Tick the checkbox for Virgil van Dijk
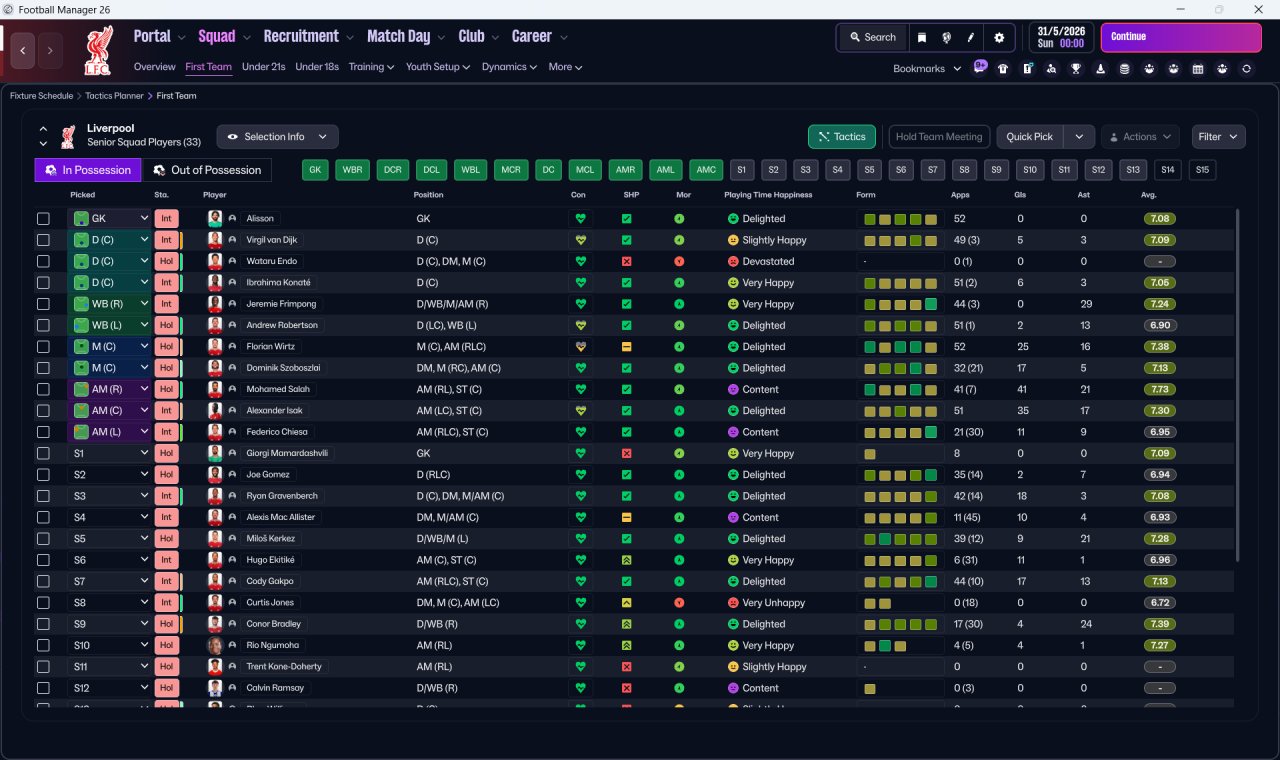The width and height of the screenshot is (1280, 760). pos(43,240)
